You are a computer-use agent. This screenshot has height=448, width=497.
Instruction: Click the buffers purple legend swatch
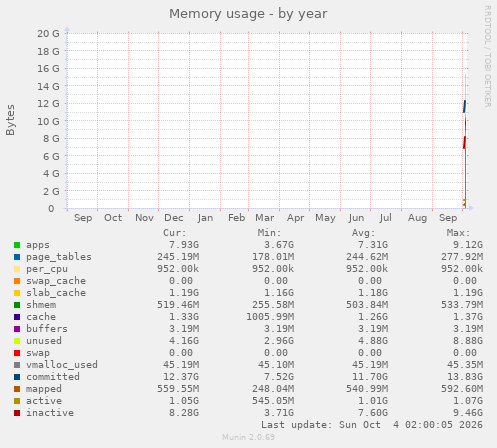click(17, 329)
